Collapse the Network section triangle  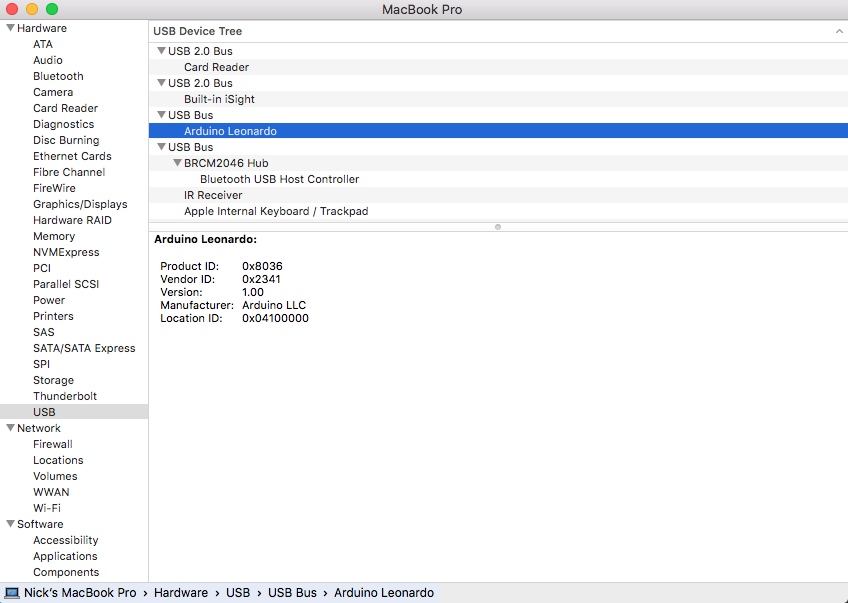[10, 428]
